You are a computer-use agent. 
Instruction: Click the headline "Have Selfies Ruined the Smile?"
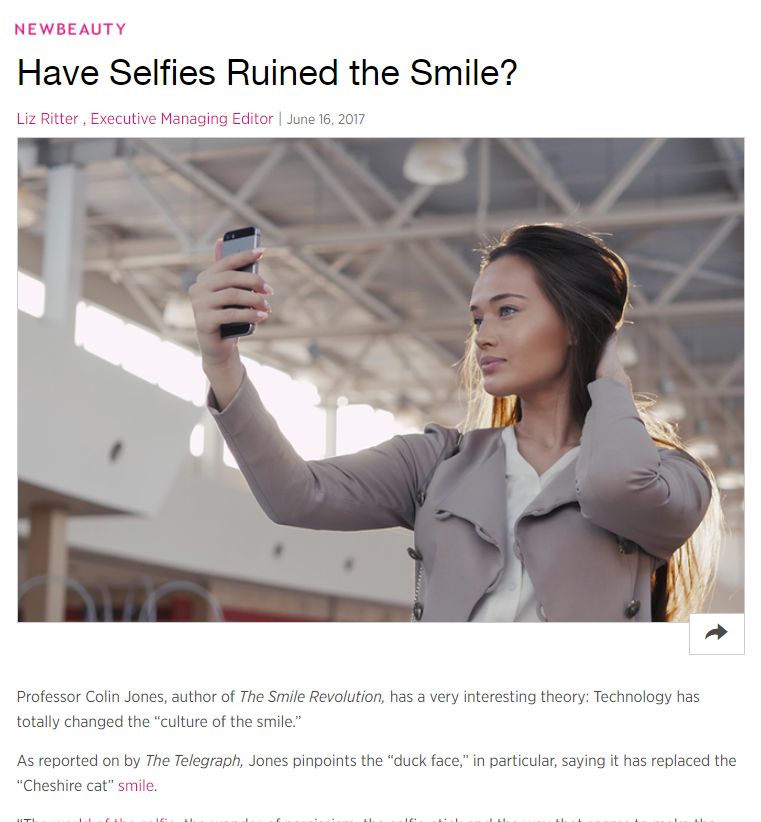[267, 72]
